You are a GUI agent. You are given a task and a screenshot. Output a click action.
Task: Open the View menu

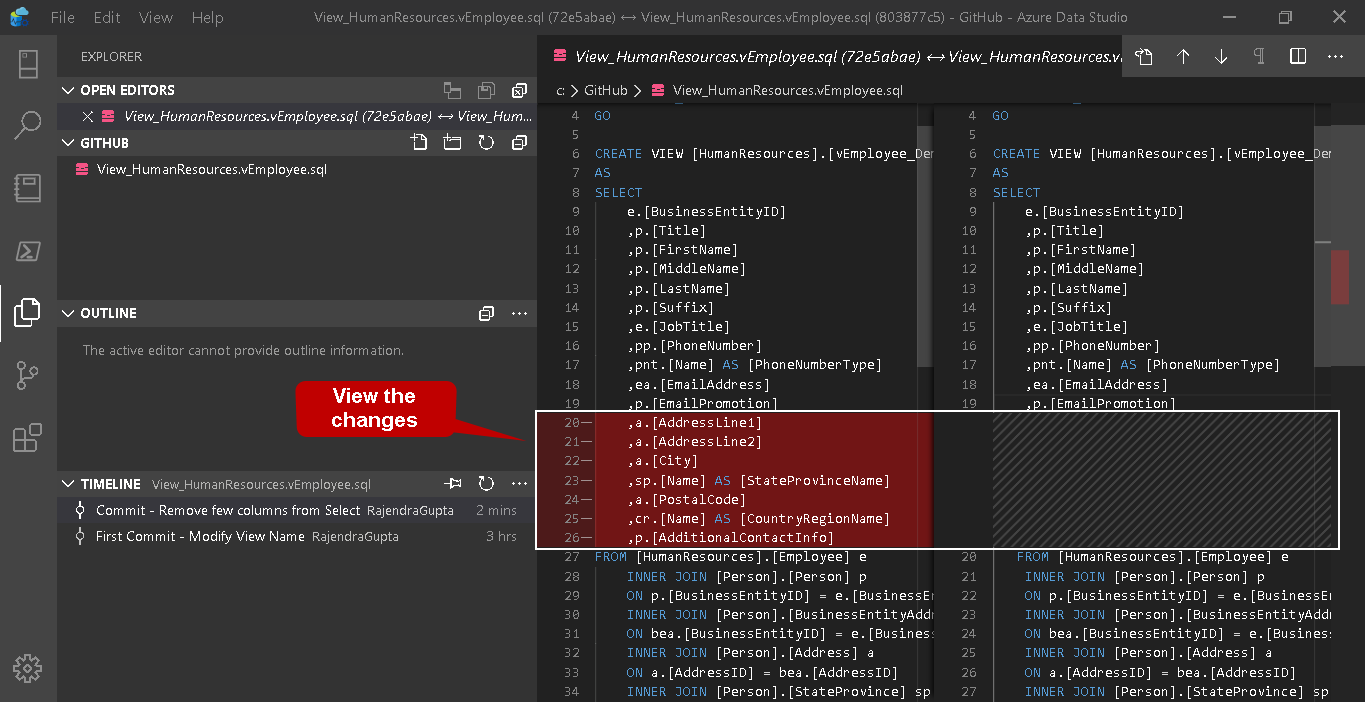tap(156, 18)
